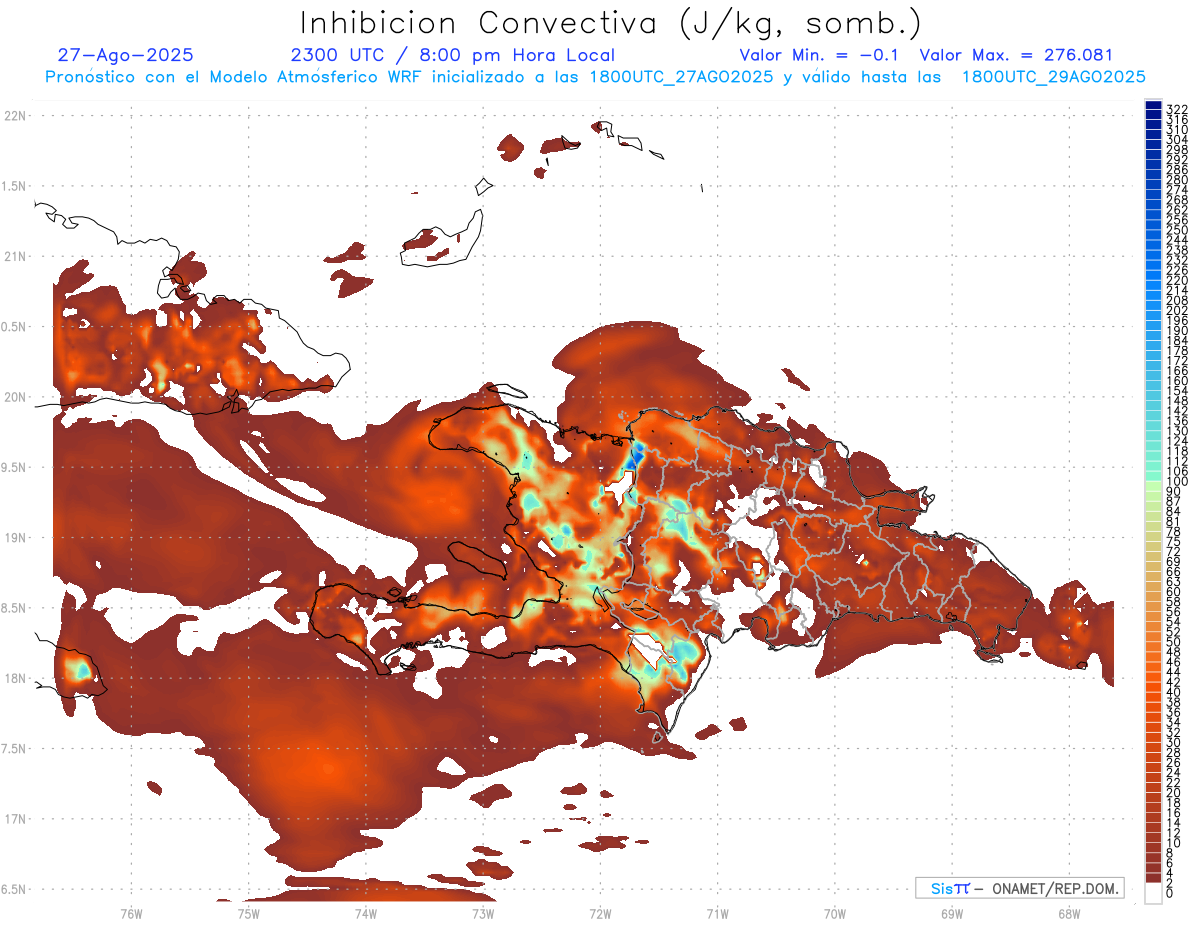
Task: Click the '17N' latitude label
Action: [15, 819]
